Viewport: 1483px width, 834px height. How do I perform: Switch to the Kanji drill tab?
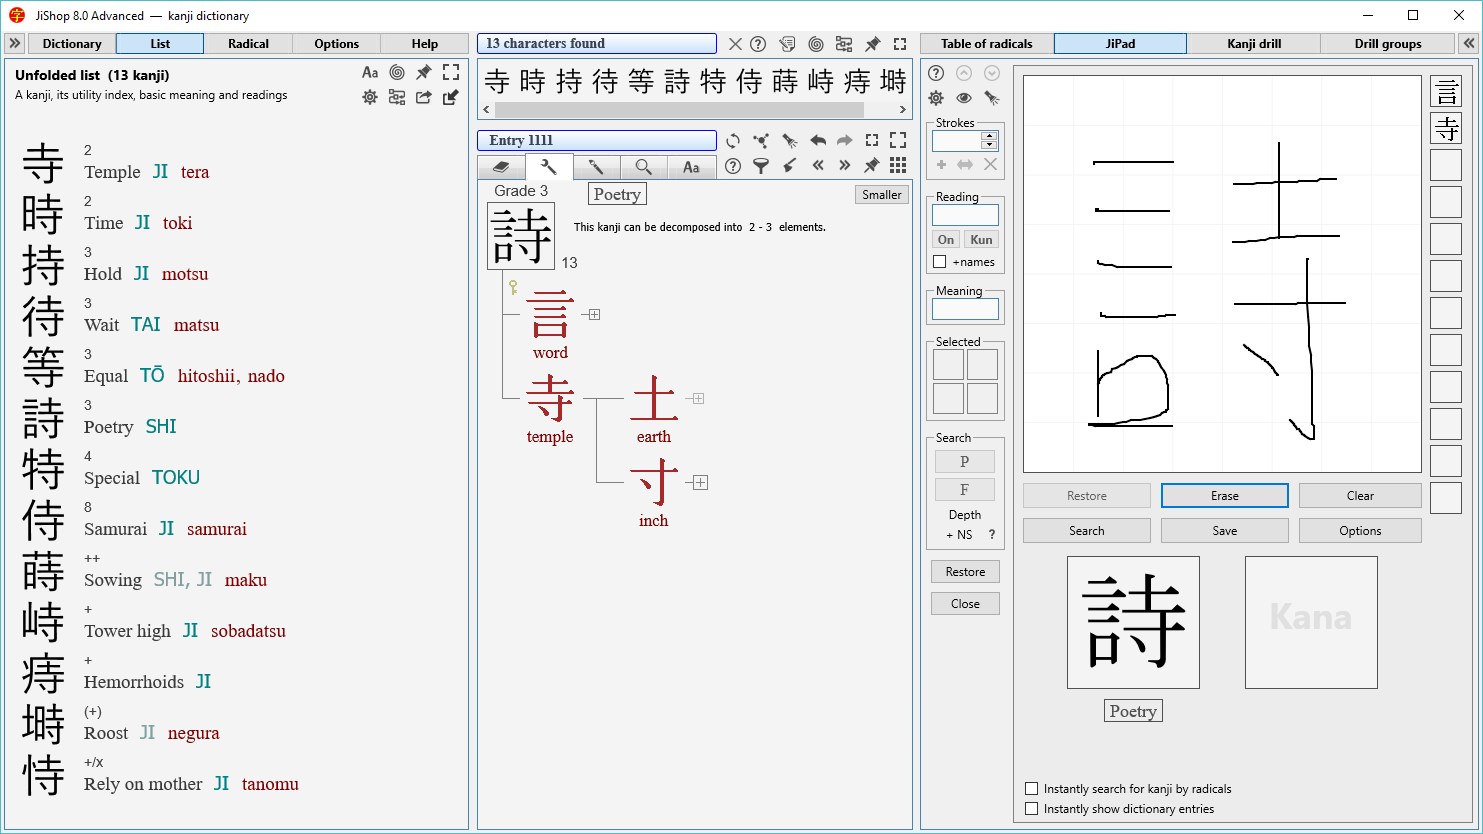(1254, 44)
